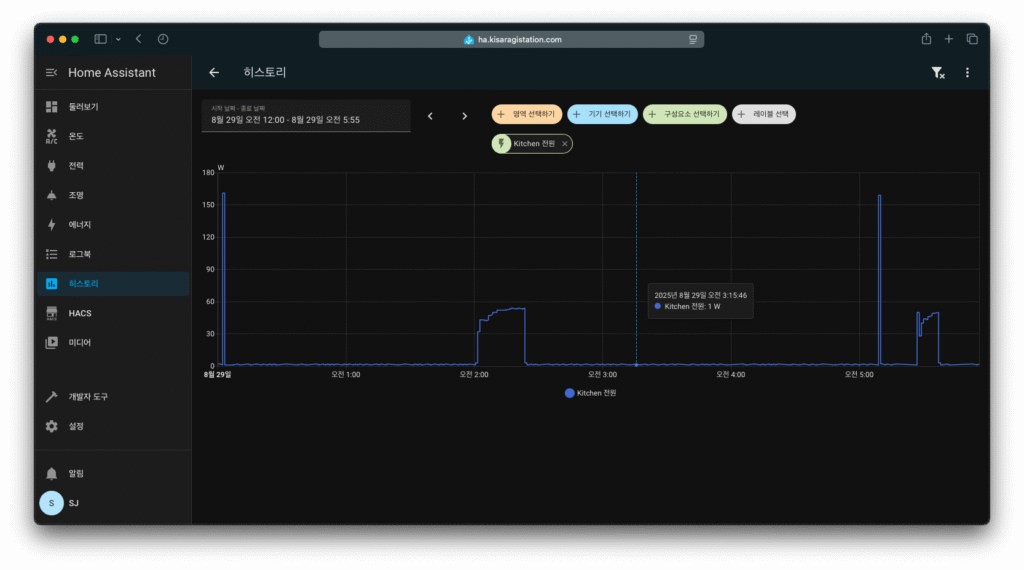Collapse the Home Assistant sidebar menu icon
The image size is (1024, 570).
click(52, 73)
